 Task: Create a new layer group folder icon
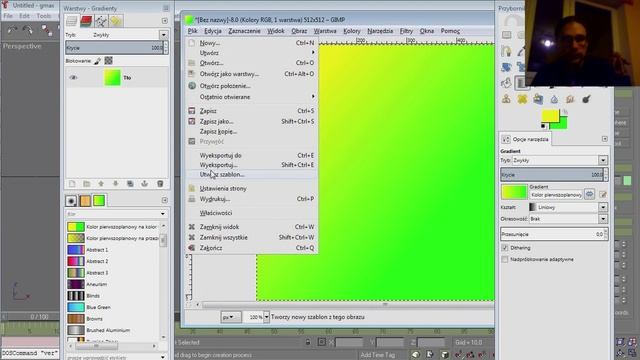coord(87,184)
